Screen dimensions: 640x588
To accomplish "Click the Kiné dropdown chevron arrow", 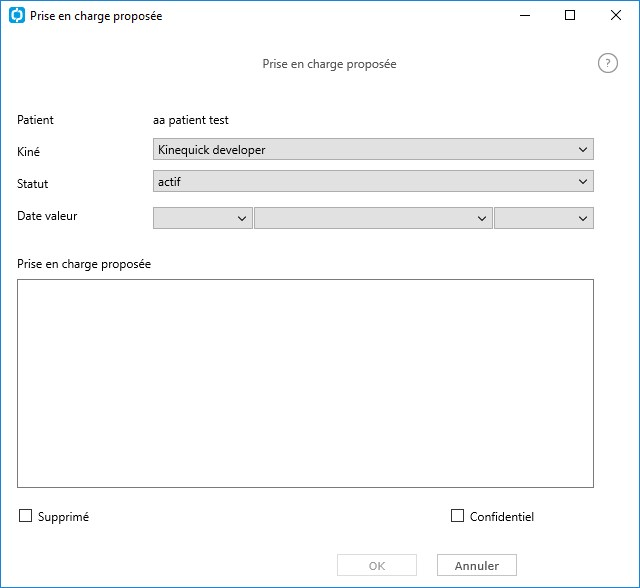I will (x=583, y=150).
